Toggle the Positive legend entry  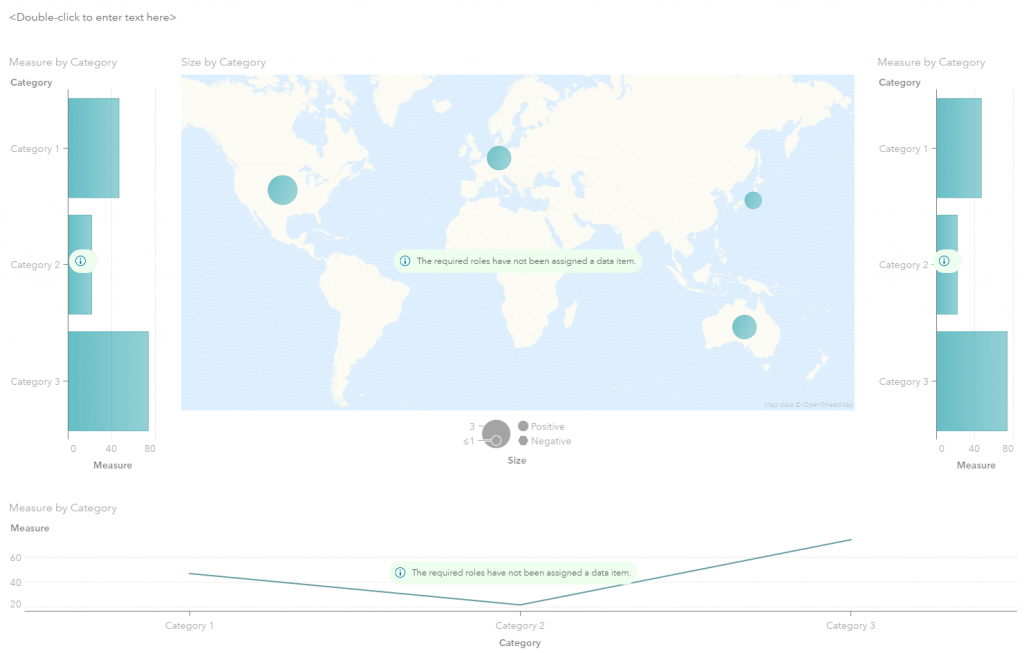[x=541, y=426]
